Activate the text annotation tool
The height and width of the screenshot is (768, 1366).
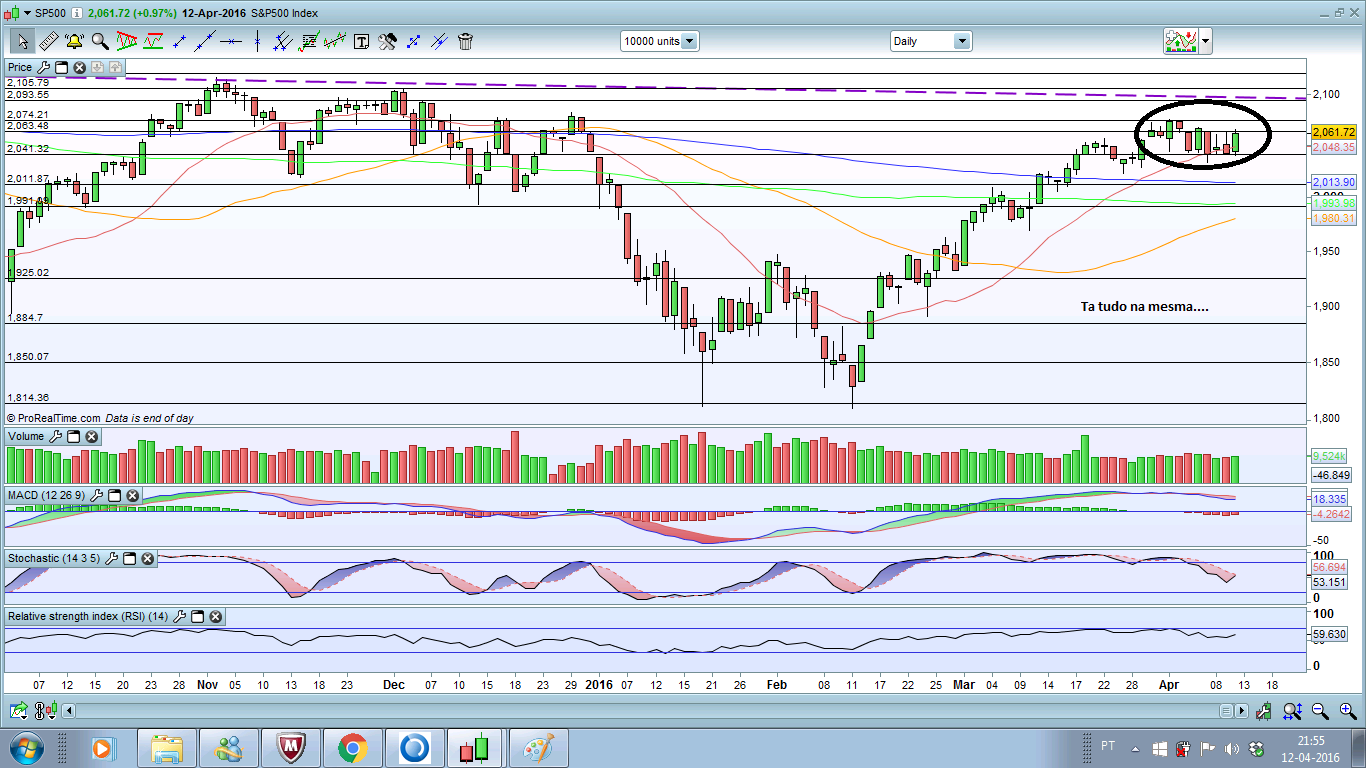pos(361,41)
